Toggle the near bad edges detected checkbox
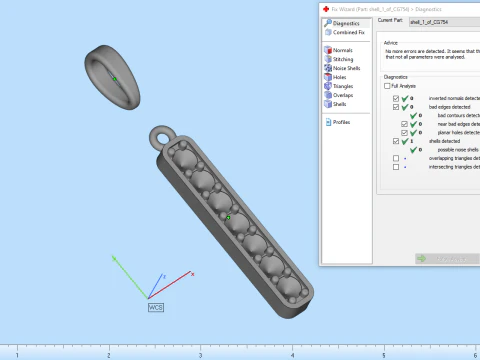Viewport: 480px width, 360px height. tap(404, 124)
